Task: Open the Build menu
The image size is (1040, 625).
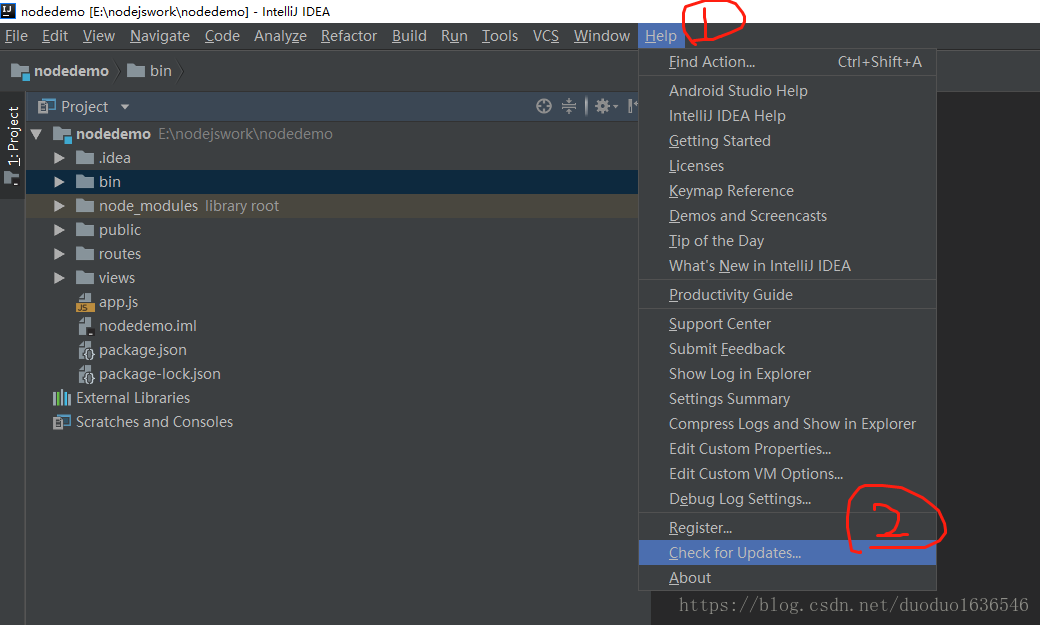Action: tap(409, 36)
